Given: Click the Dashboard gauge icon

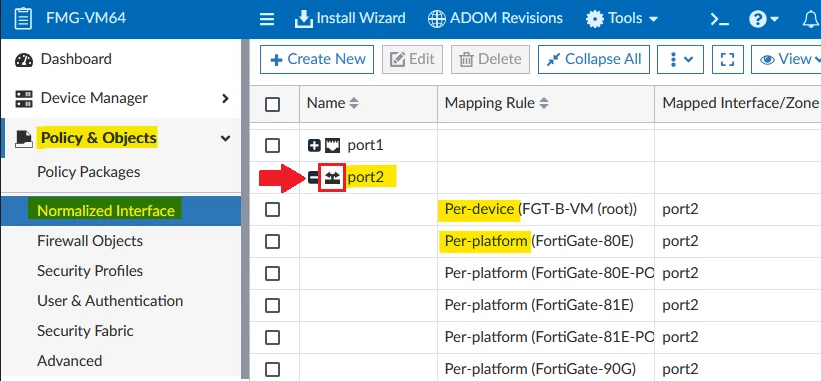Looking at the screenshot, I should click(x=24, y=60).
